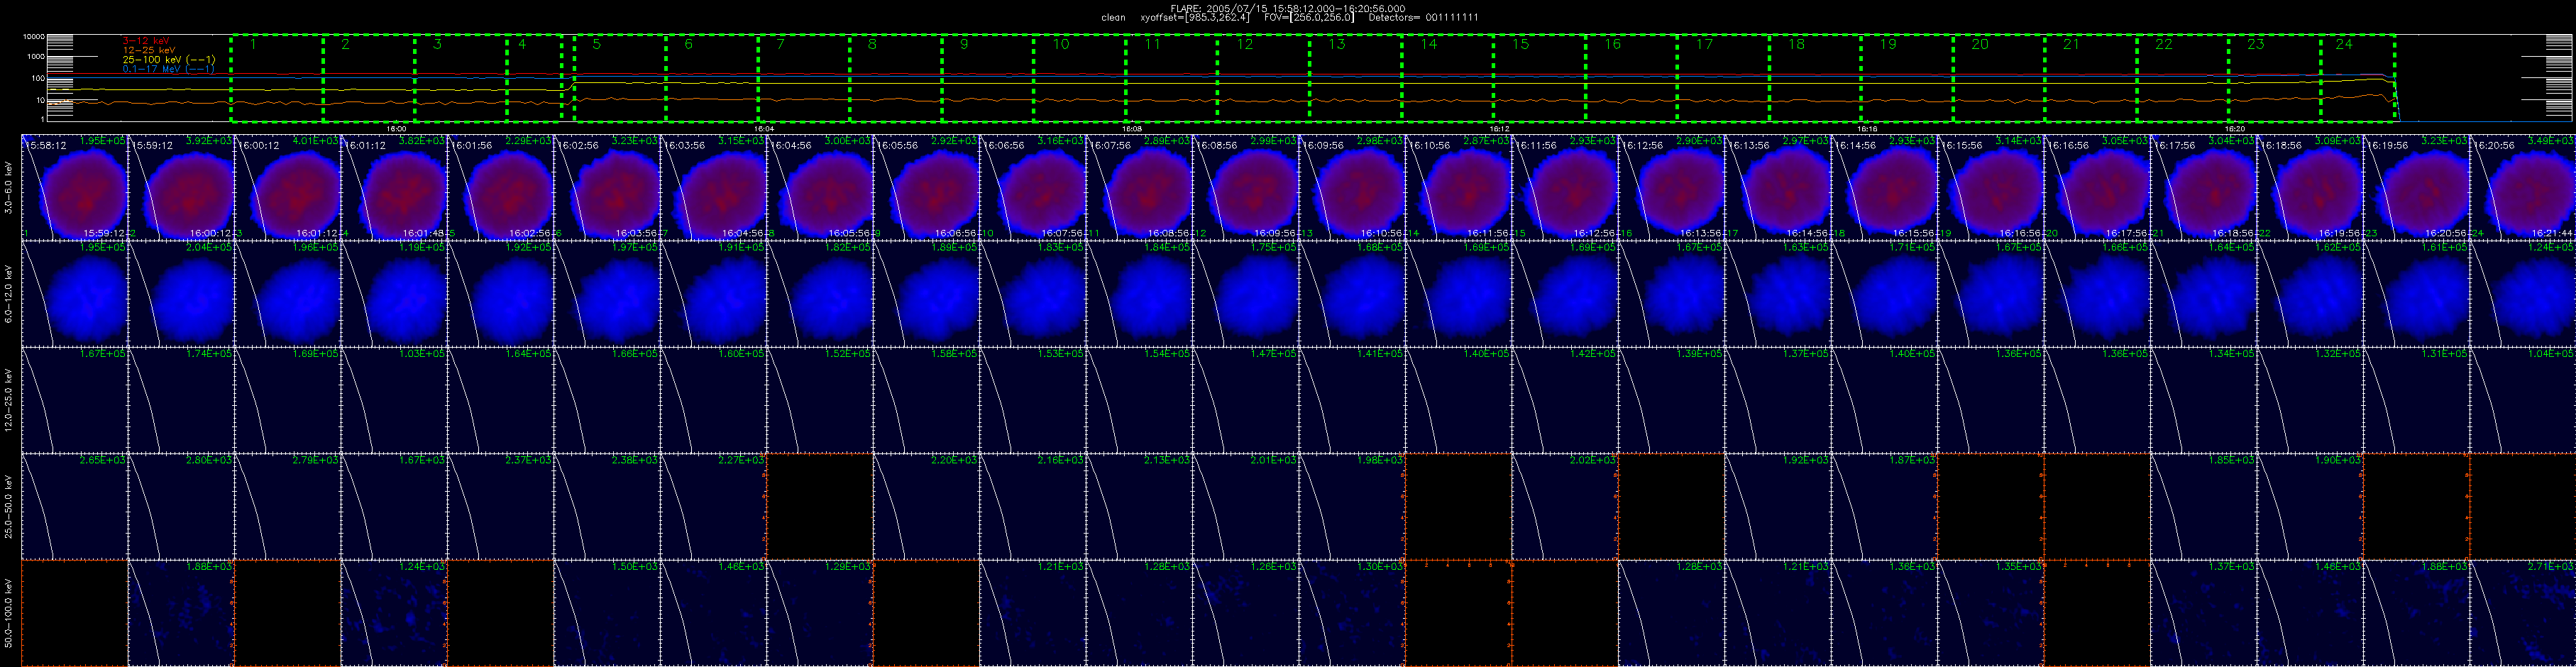Screen dimensions: 2576x667
Task: Click the '3.0-6.0 keV' row label
Action: (x=9, y=188)
